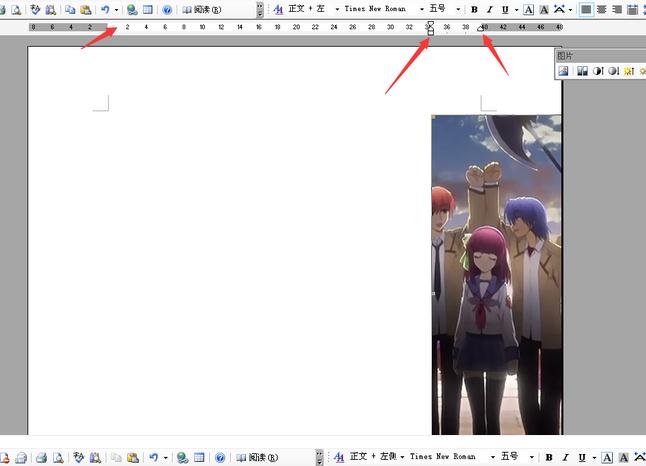Toggle right alignment in top toolbar
Image resolution: width=646 pixels, height=466 pixels.
coord(617,9)
